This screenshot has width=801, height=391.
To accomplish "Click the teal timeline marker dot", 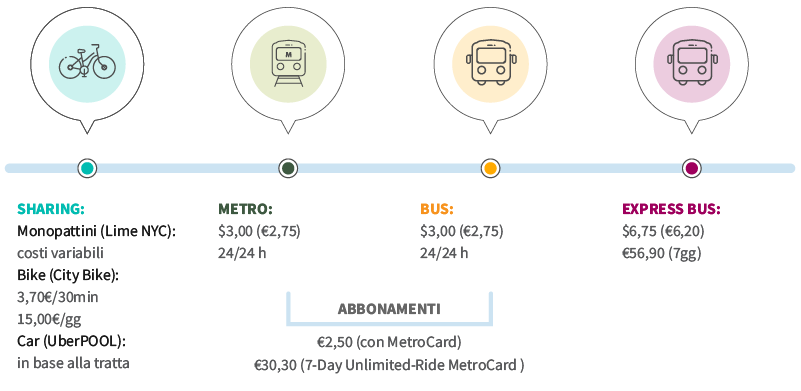I will coord(87,168).
